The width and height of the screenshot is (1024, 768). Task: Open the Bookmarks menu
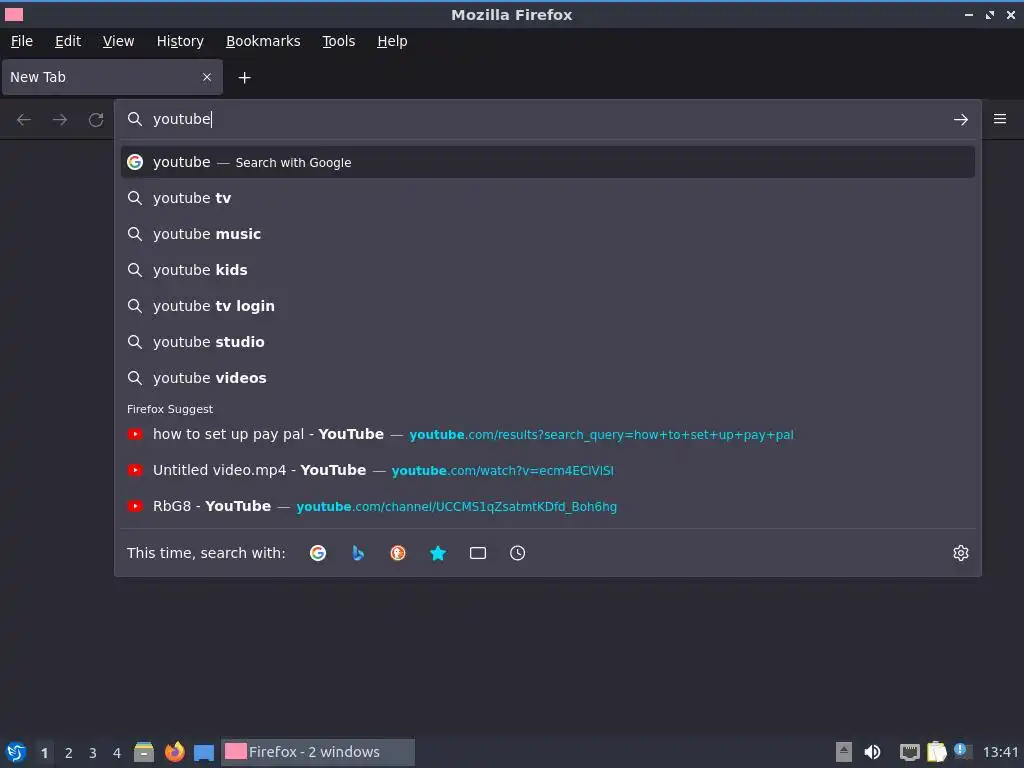[x=263, y=41]
